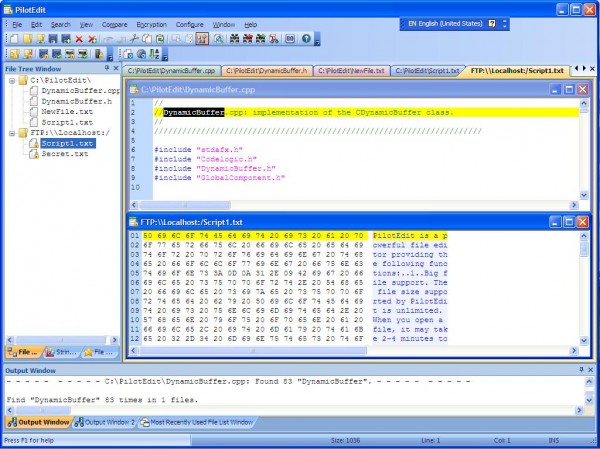Toggle the highlighted hex mode toolbar button
The width and height of the screenshot is (600, 449).
202,38
